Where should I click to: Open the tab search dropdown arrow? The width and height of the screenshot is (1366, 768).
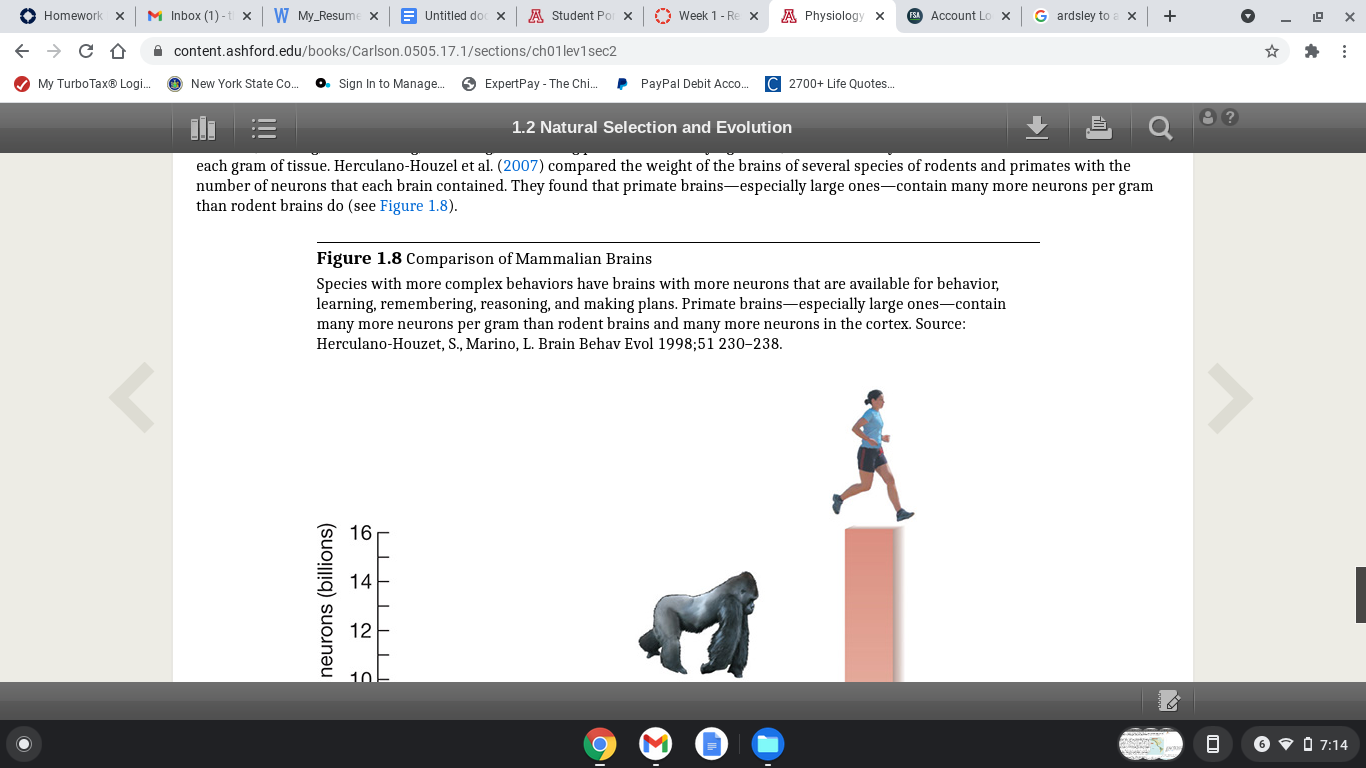(1247, 16)
